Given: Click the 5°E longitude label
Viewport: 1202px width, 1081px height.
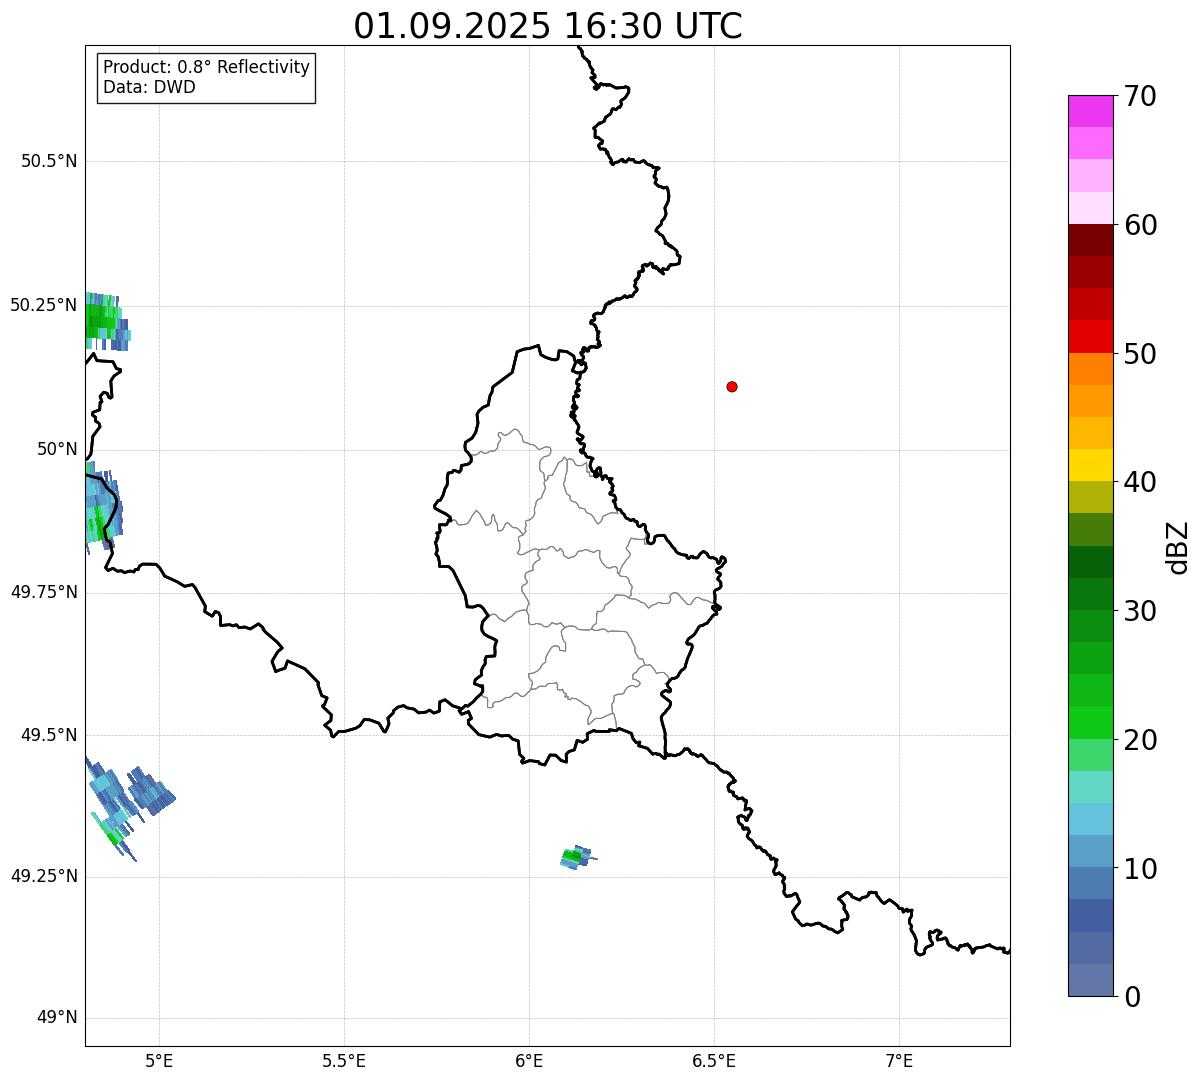Looking at the screenshot, I should [159, 1061].
